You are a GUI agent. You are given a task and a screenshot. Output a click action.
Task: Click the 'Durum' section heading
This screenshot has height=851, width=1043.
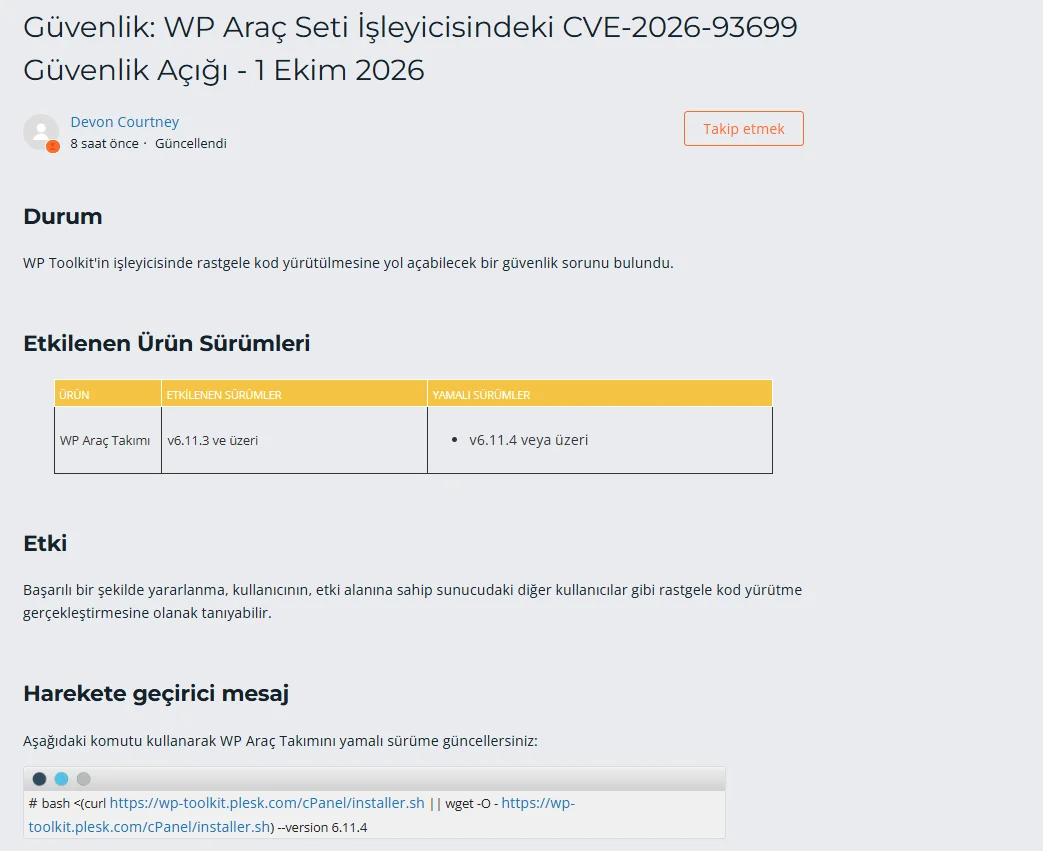pyautogui.click(x=63, y=217)
